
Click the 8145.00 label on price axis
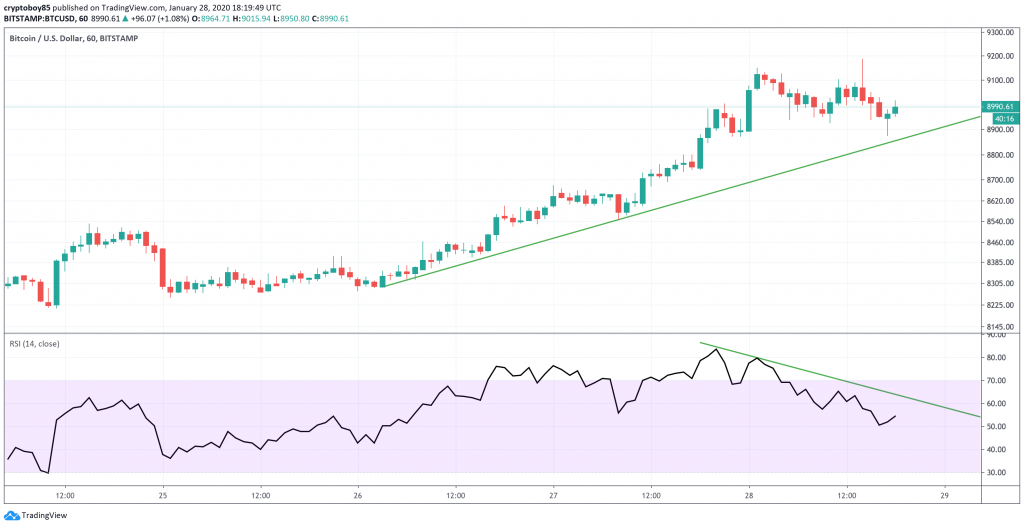tap(999, 327)
